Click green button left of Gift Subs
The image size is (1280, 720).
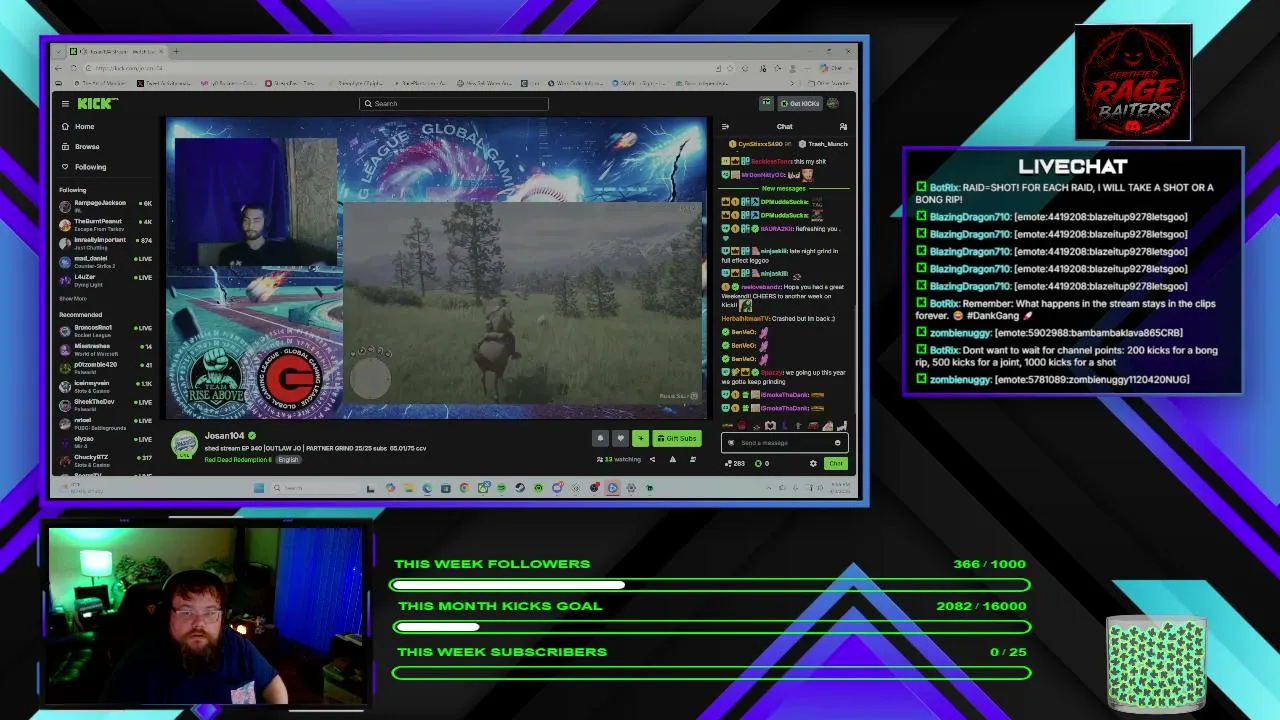[x=640, y=438]
